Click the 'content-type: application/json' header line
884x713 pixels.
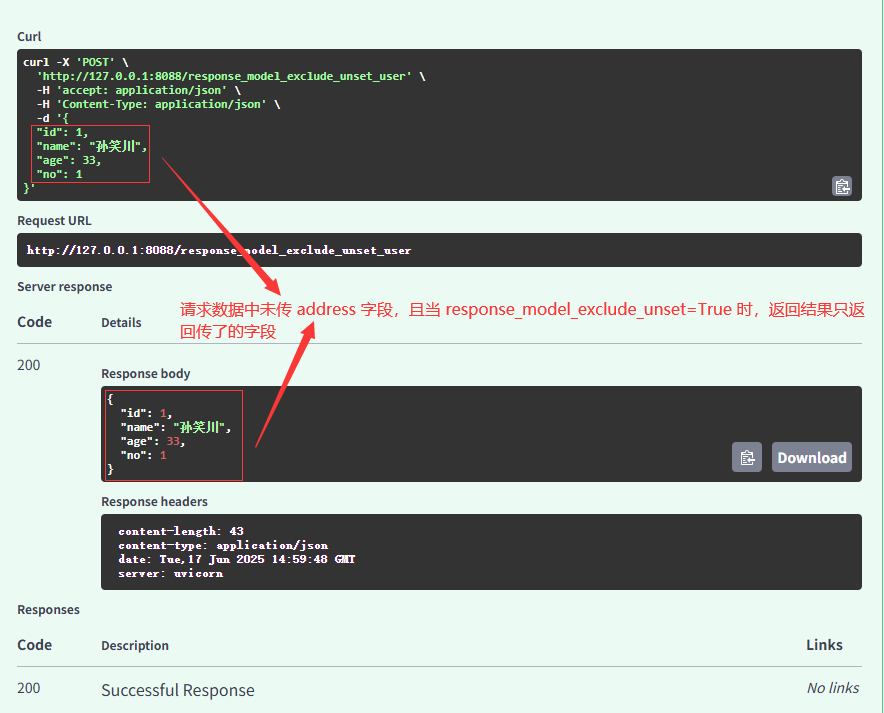pos(223,545)
